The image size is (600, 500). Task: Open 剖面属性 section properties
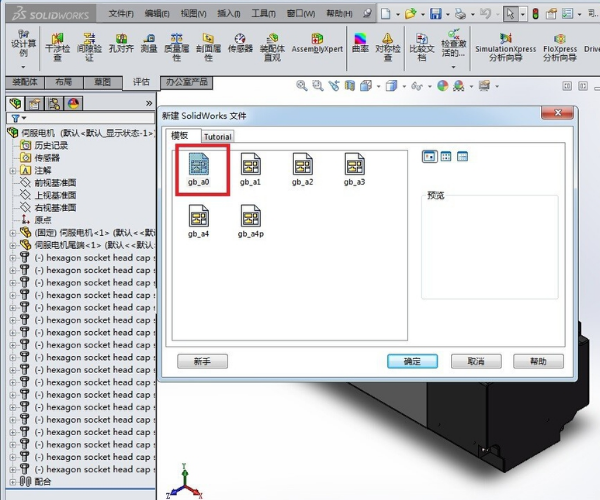click(209, 47)
